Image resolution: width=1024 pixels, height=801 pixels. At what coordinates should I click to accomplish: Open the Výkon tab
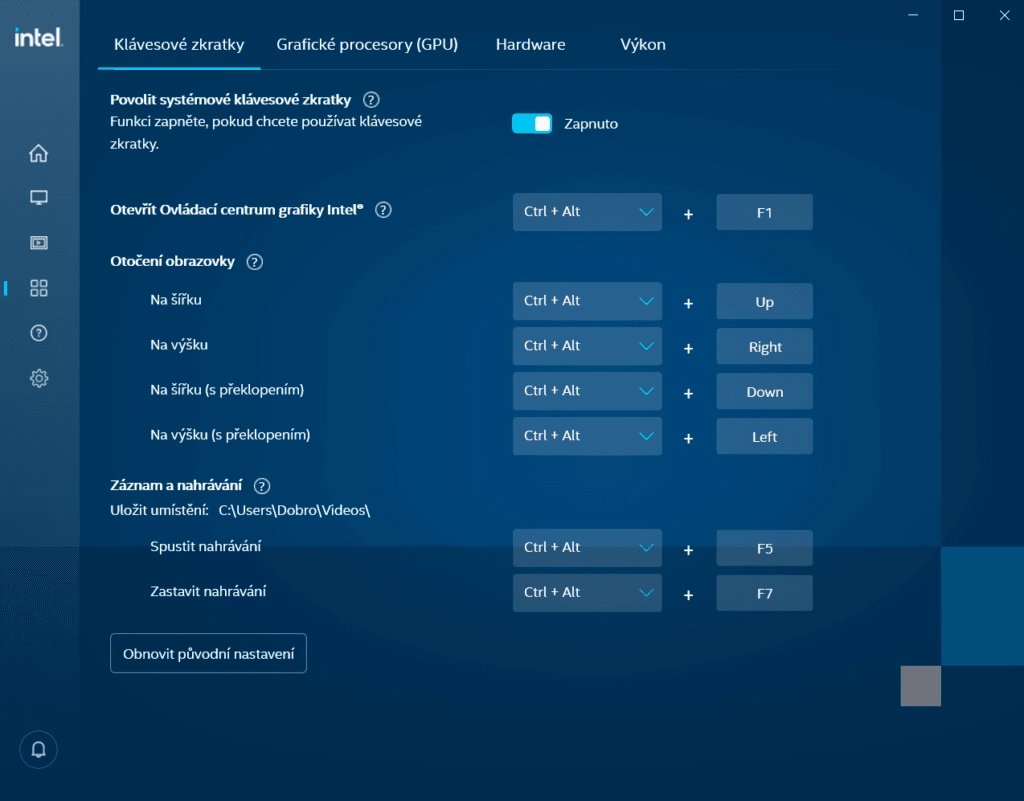[x=642, y=44]
